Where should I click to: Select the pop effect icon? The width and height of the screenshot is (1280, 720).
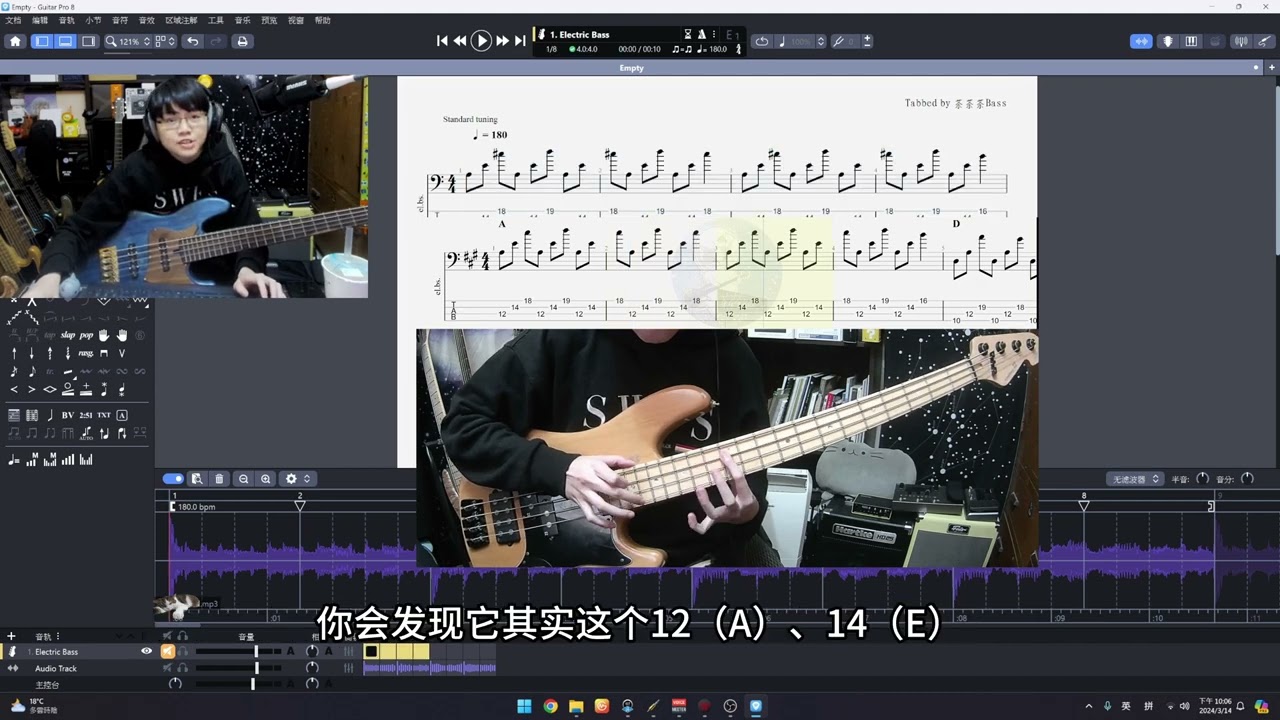[x=86, y=335]
